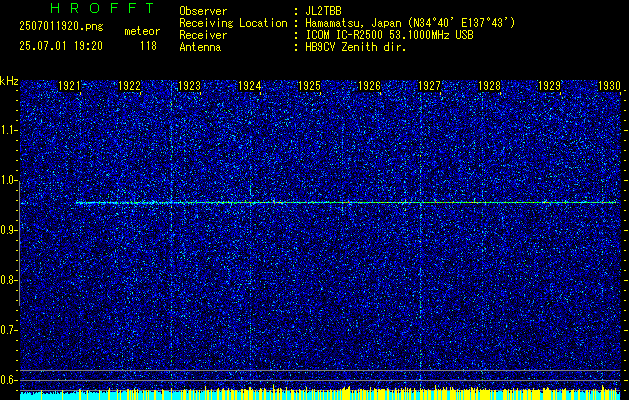Click the bright carrier signal line near 0.95 kHz
This screenshot has height=400, width=629.
345,203
